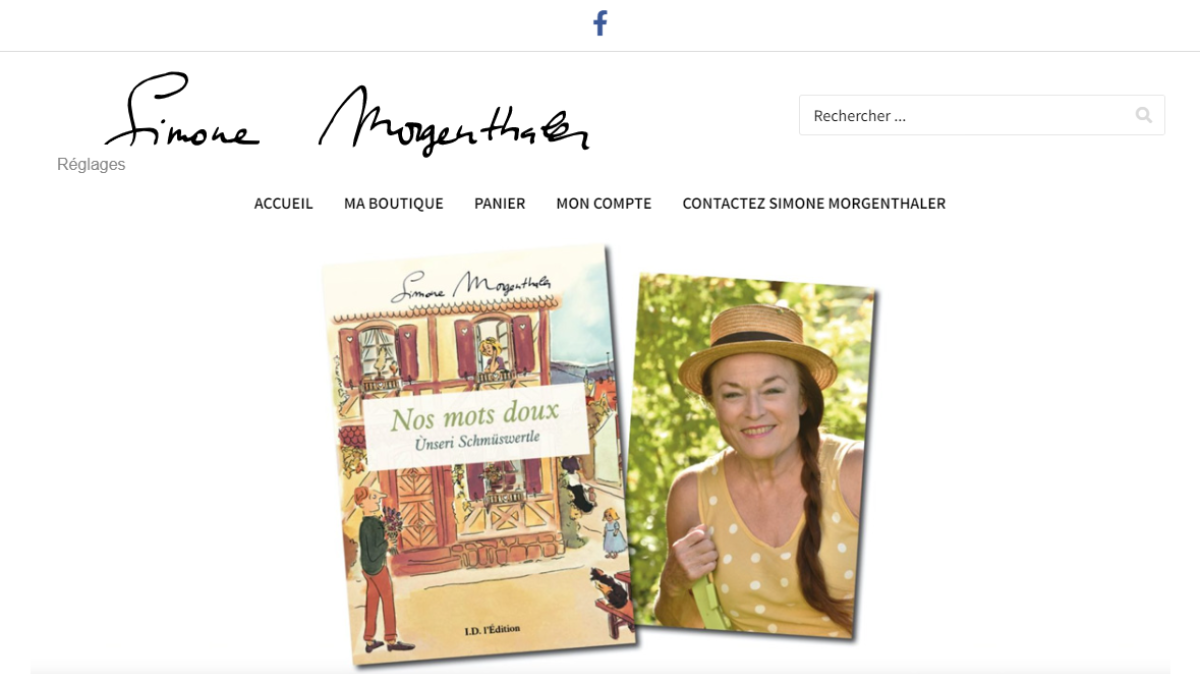Click the search magnifier icon
The height and width of the screenshot is (674, 1200).
1144,115
